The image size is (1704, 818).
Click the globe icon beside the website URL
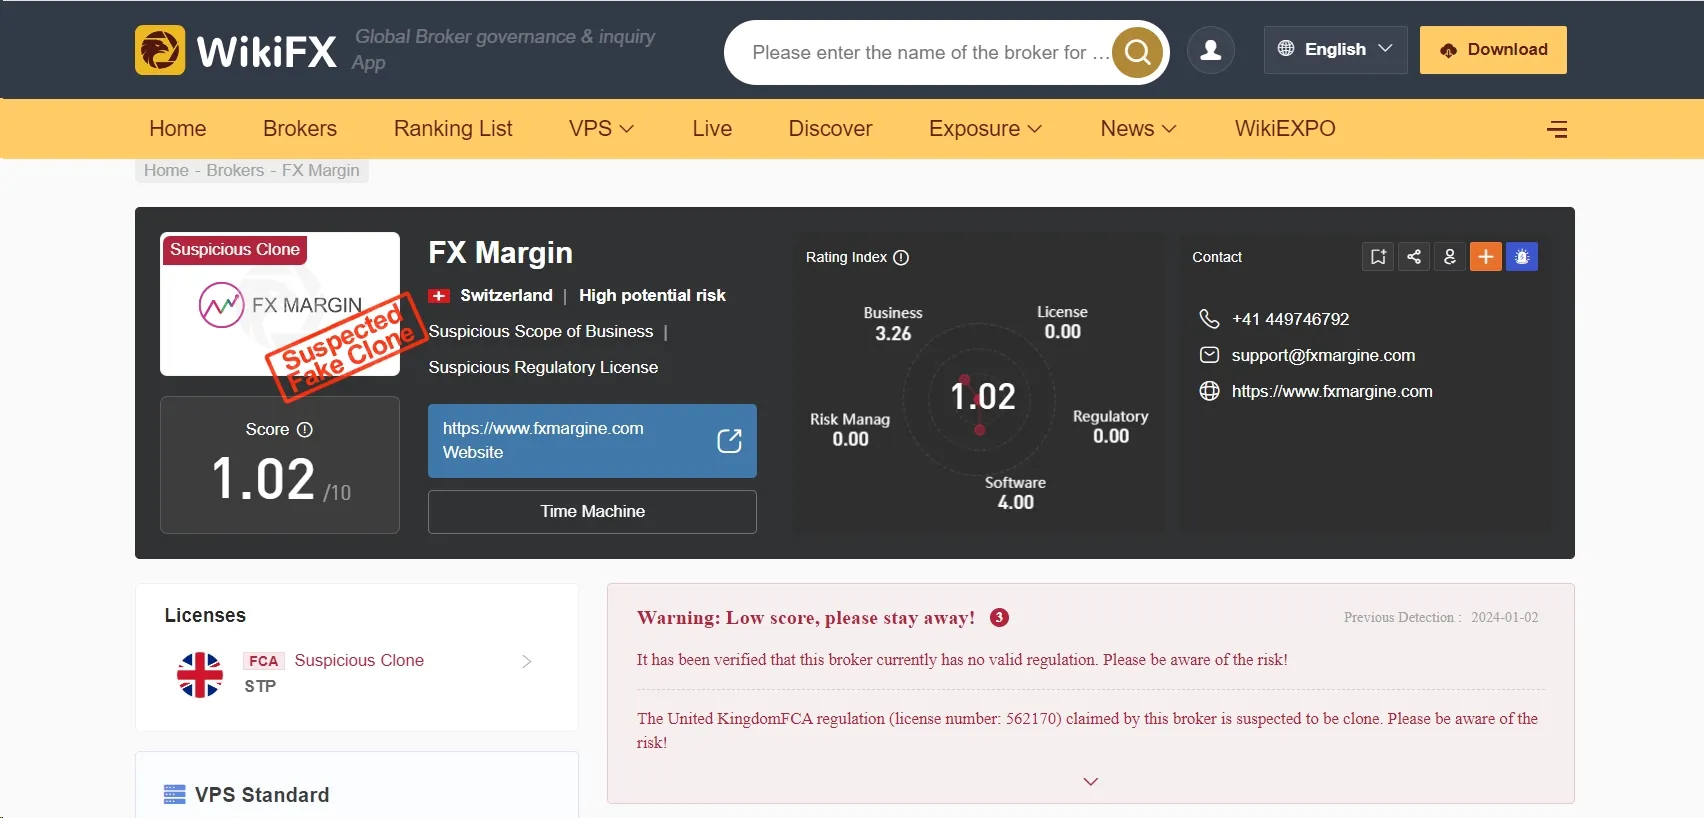pos(1209,391)
